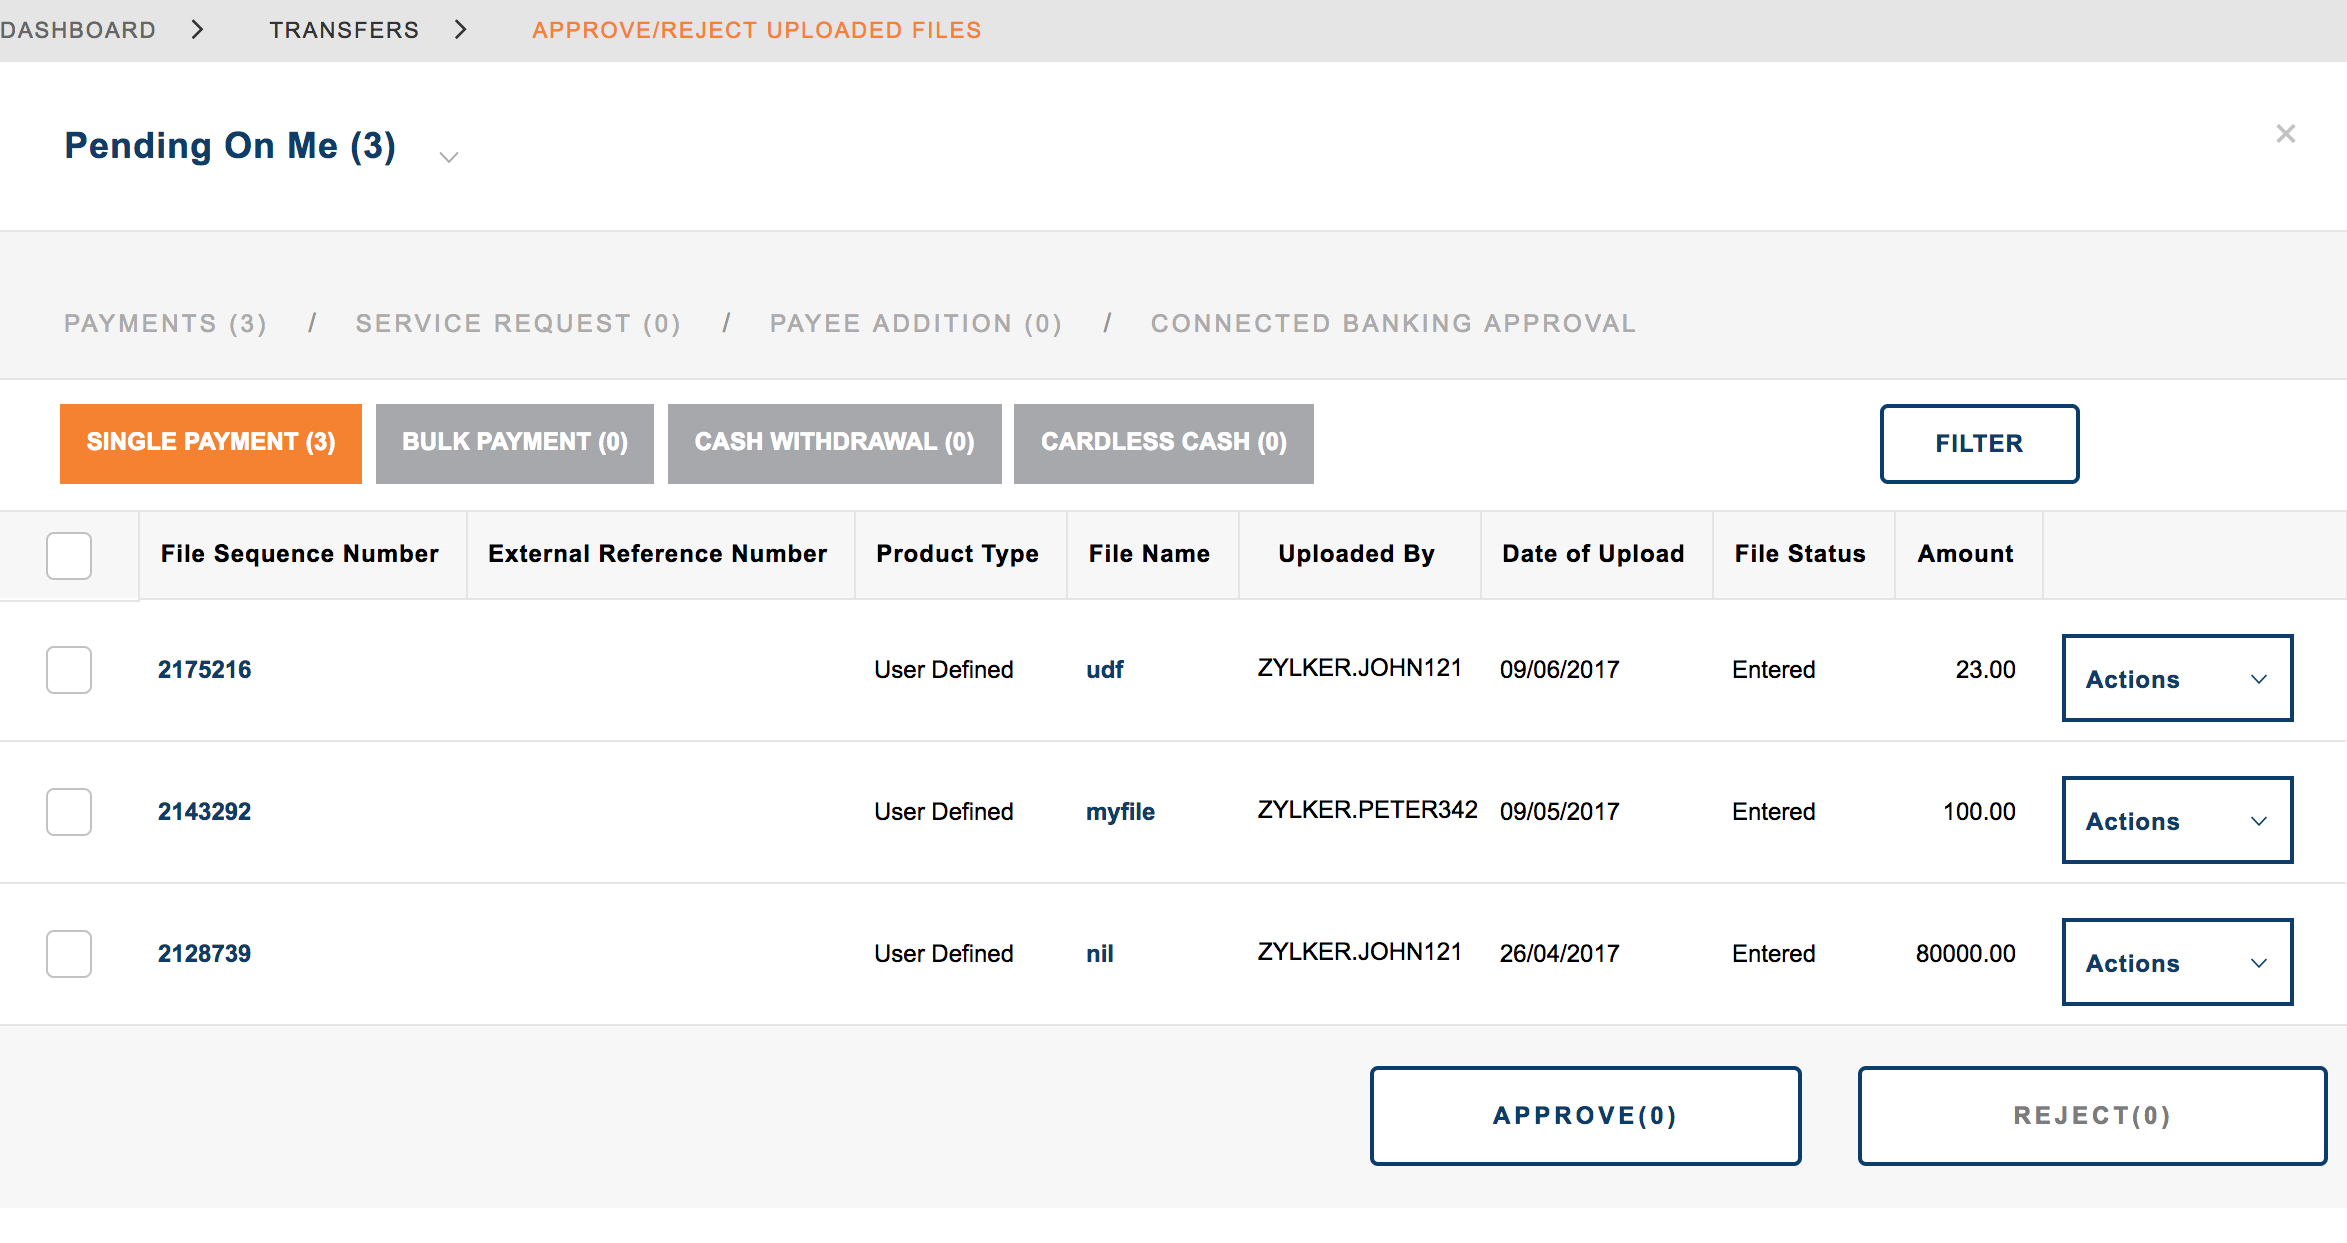Open the uploaded file named myfile
Screen dimensions: 2347x1243
[x=1119, y=811]
